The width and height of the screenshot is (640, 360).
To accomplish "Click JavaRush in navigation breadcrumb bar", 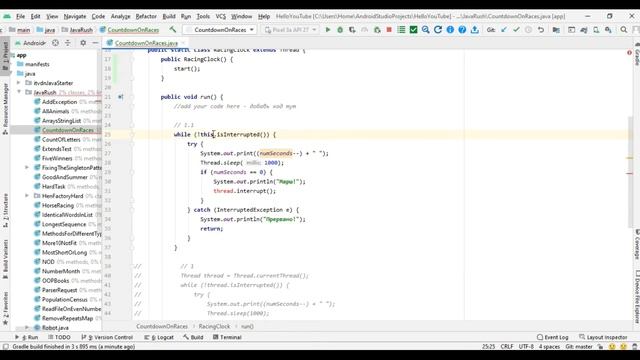I will (77, 30).
